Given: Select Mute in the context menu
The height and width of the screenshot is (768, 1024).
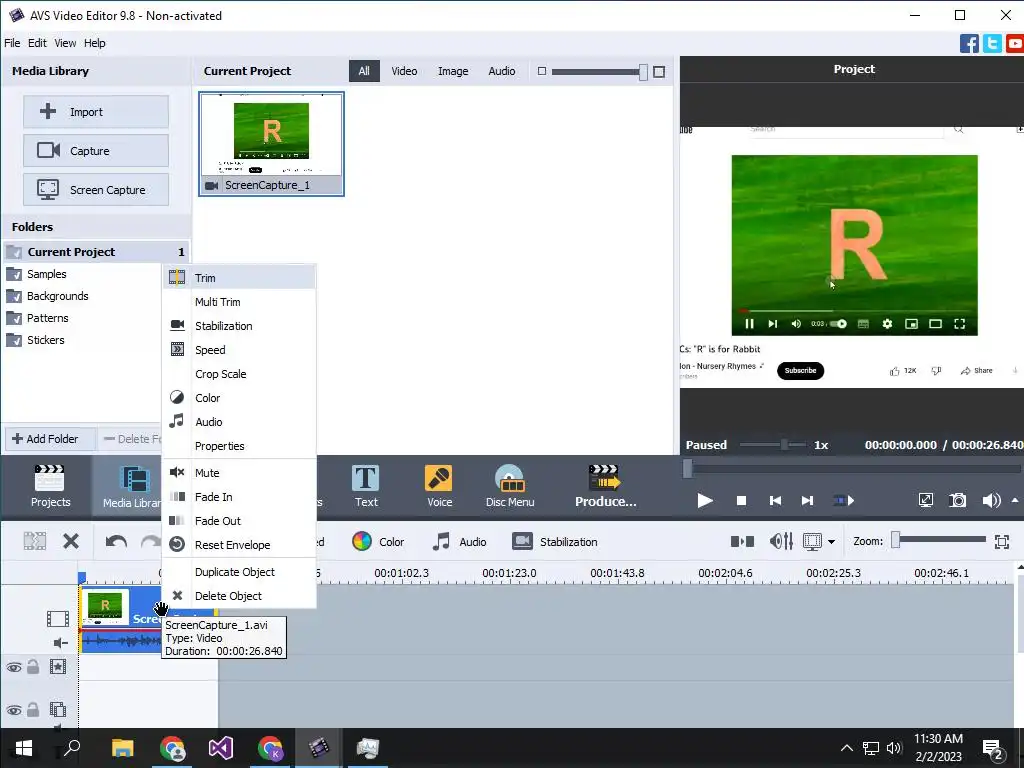Looking at the screenshot, I should (x=239, y=473).
